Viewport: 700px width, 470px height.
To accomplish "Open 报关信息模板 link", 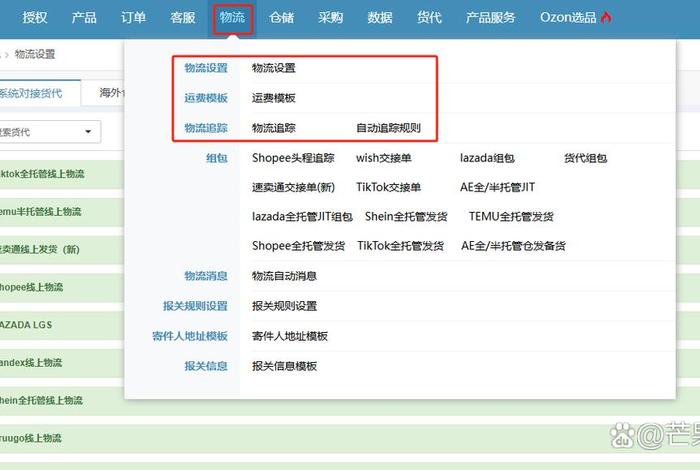I will [x=284, y=366].
